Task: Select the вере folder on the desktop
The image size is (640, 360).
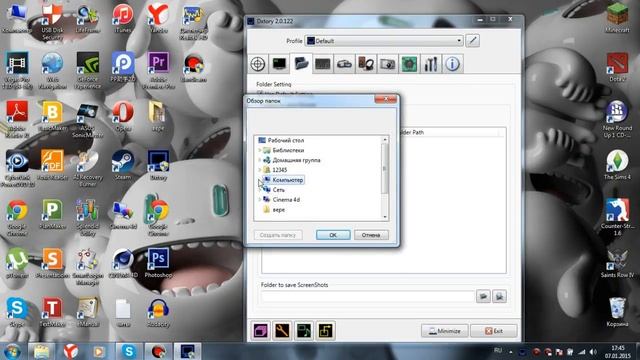Action: coord(158,116)
